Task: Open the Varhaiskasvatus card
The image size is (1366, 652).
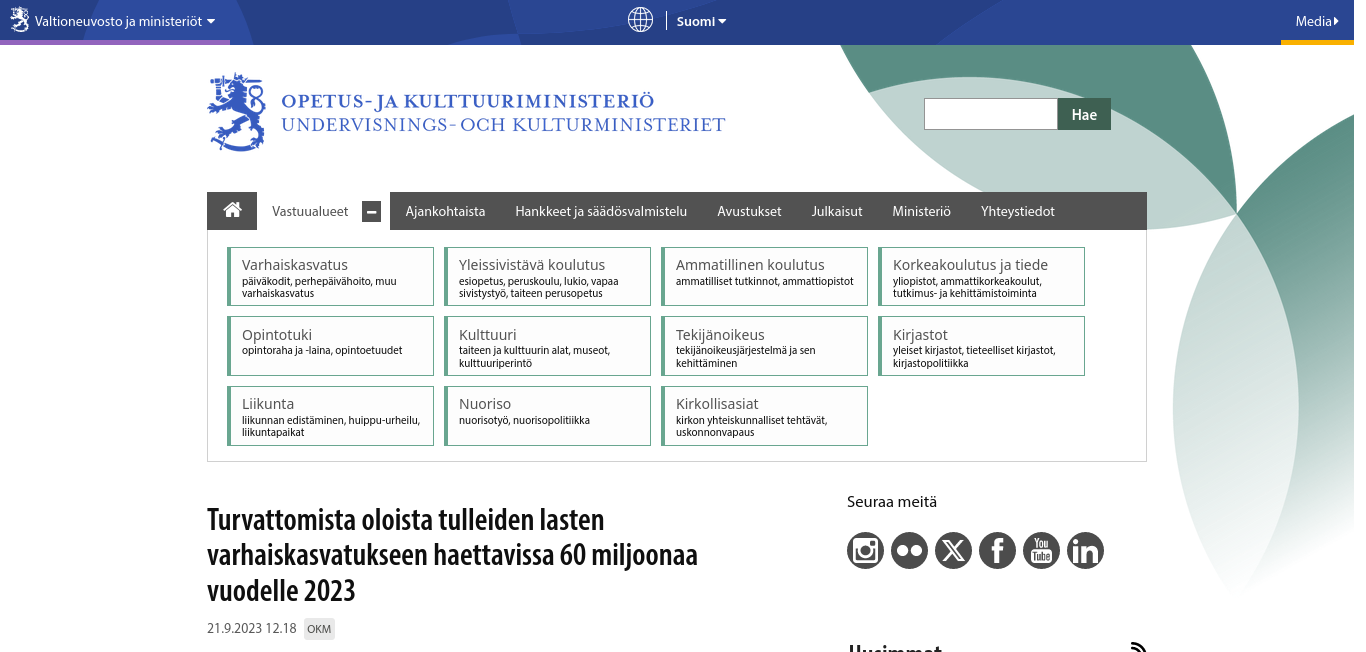Action: pos(330,276)
